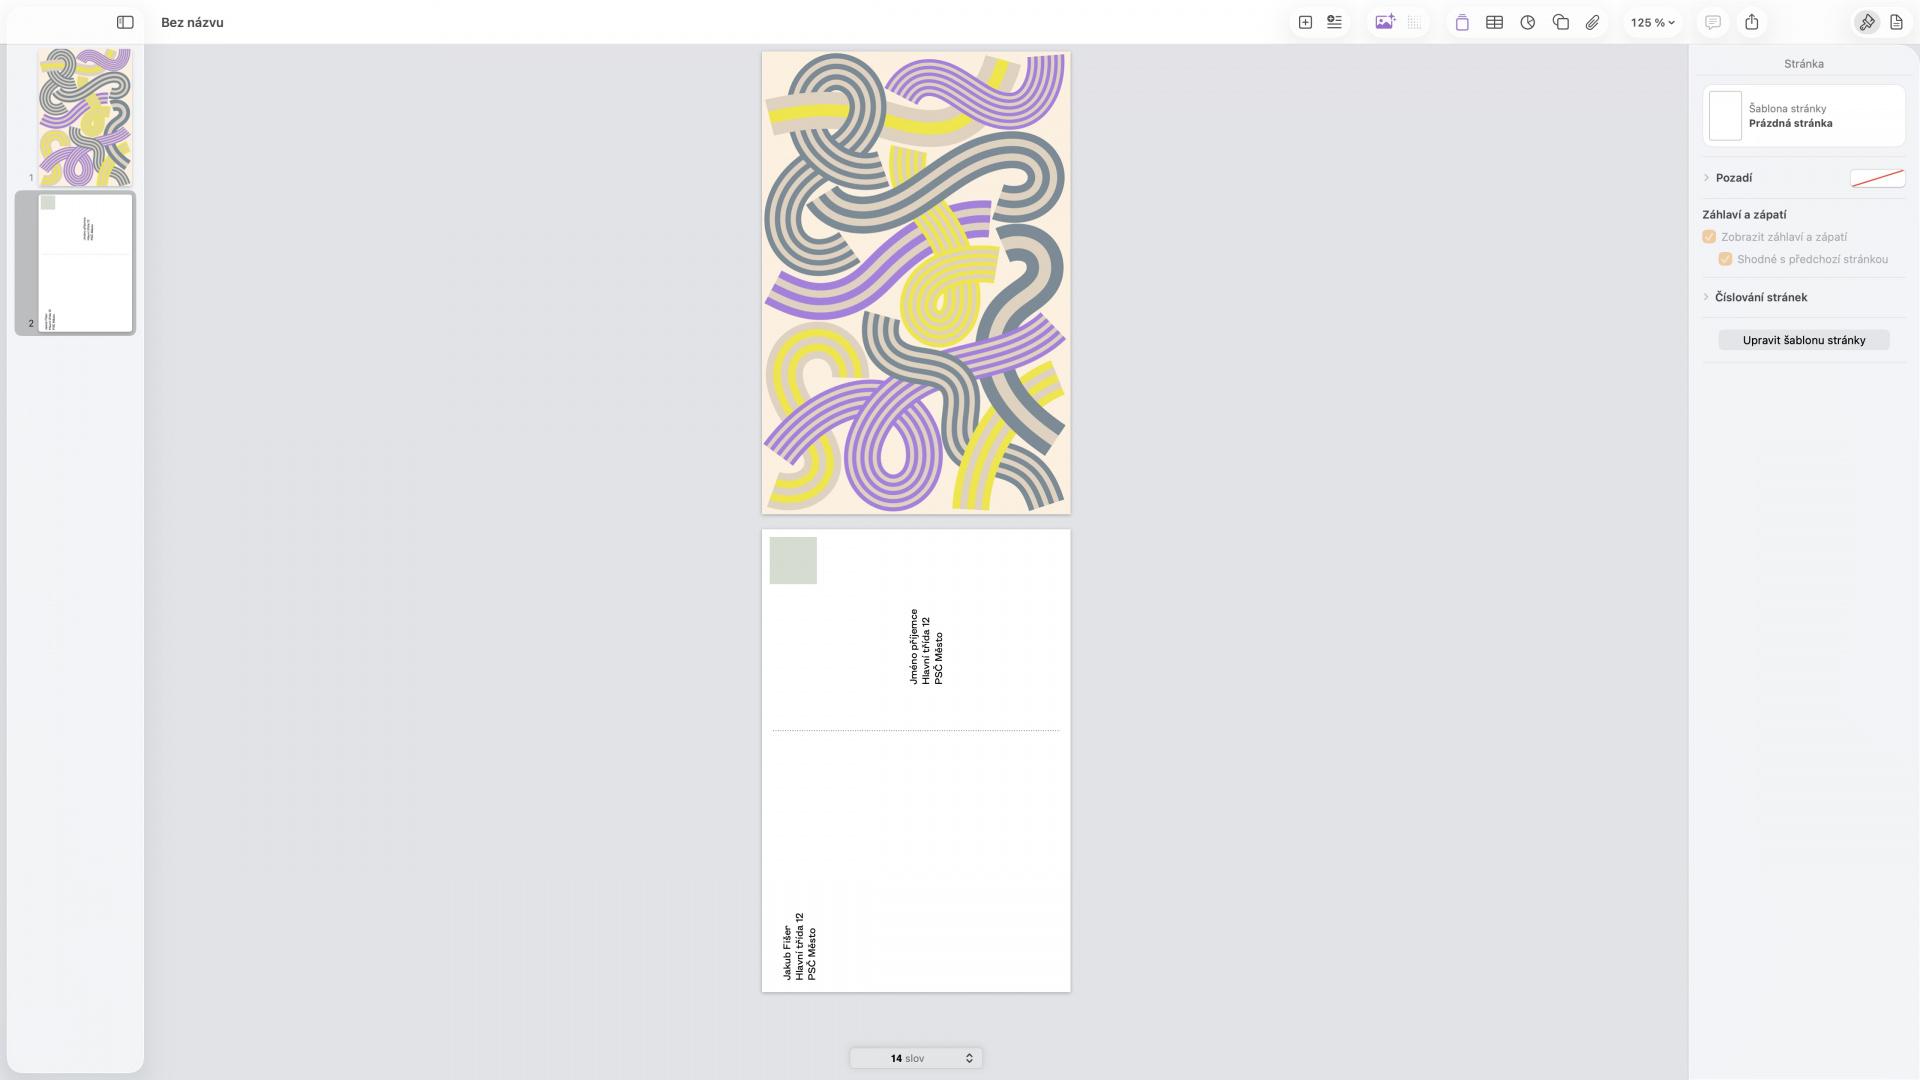Screen dimensions: 1920x1080
Task: Click the Add Page icon
Action: 1305,22
